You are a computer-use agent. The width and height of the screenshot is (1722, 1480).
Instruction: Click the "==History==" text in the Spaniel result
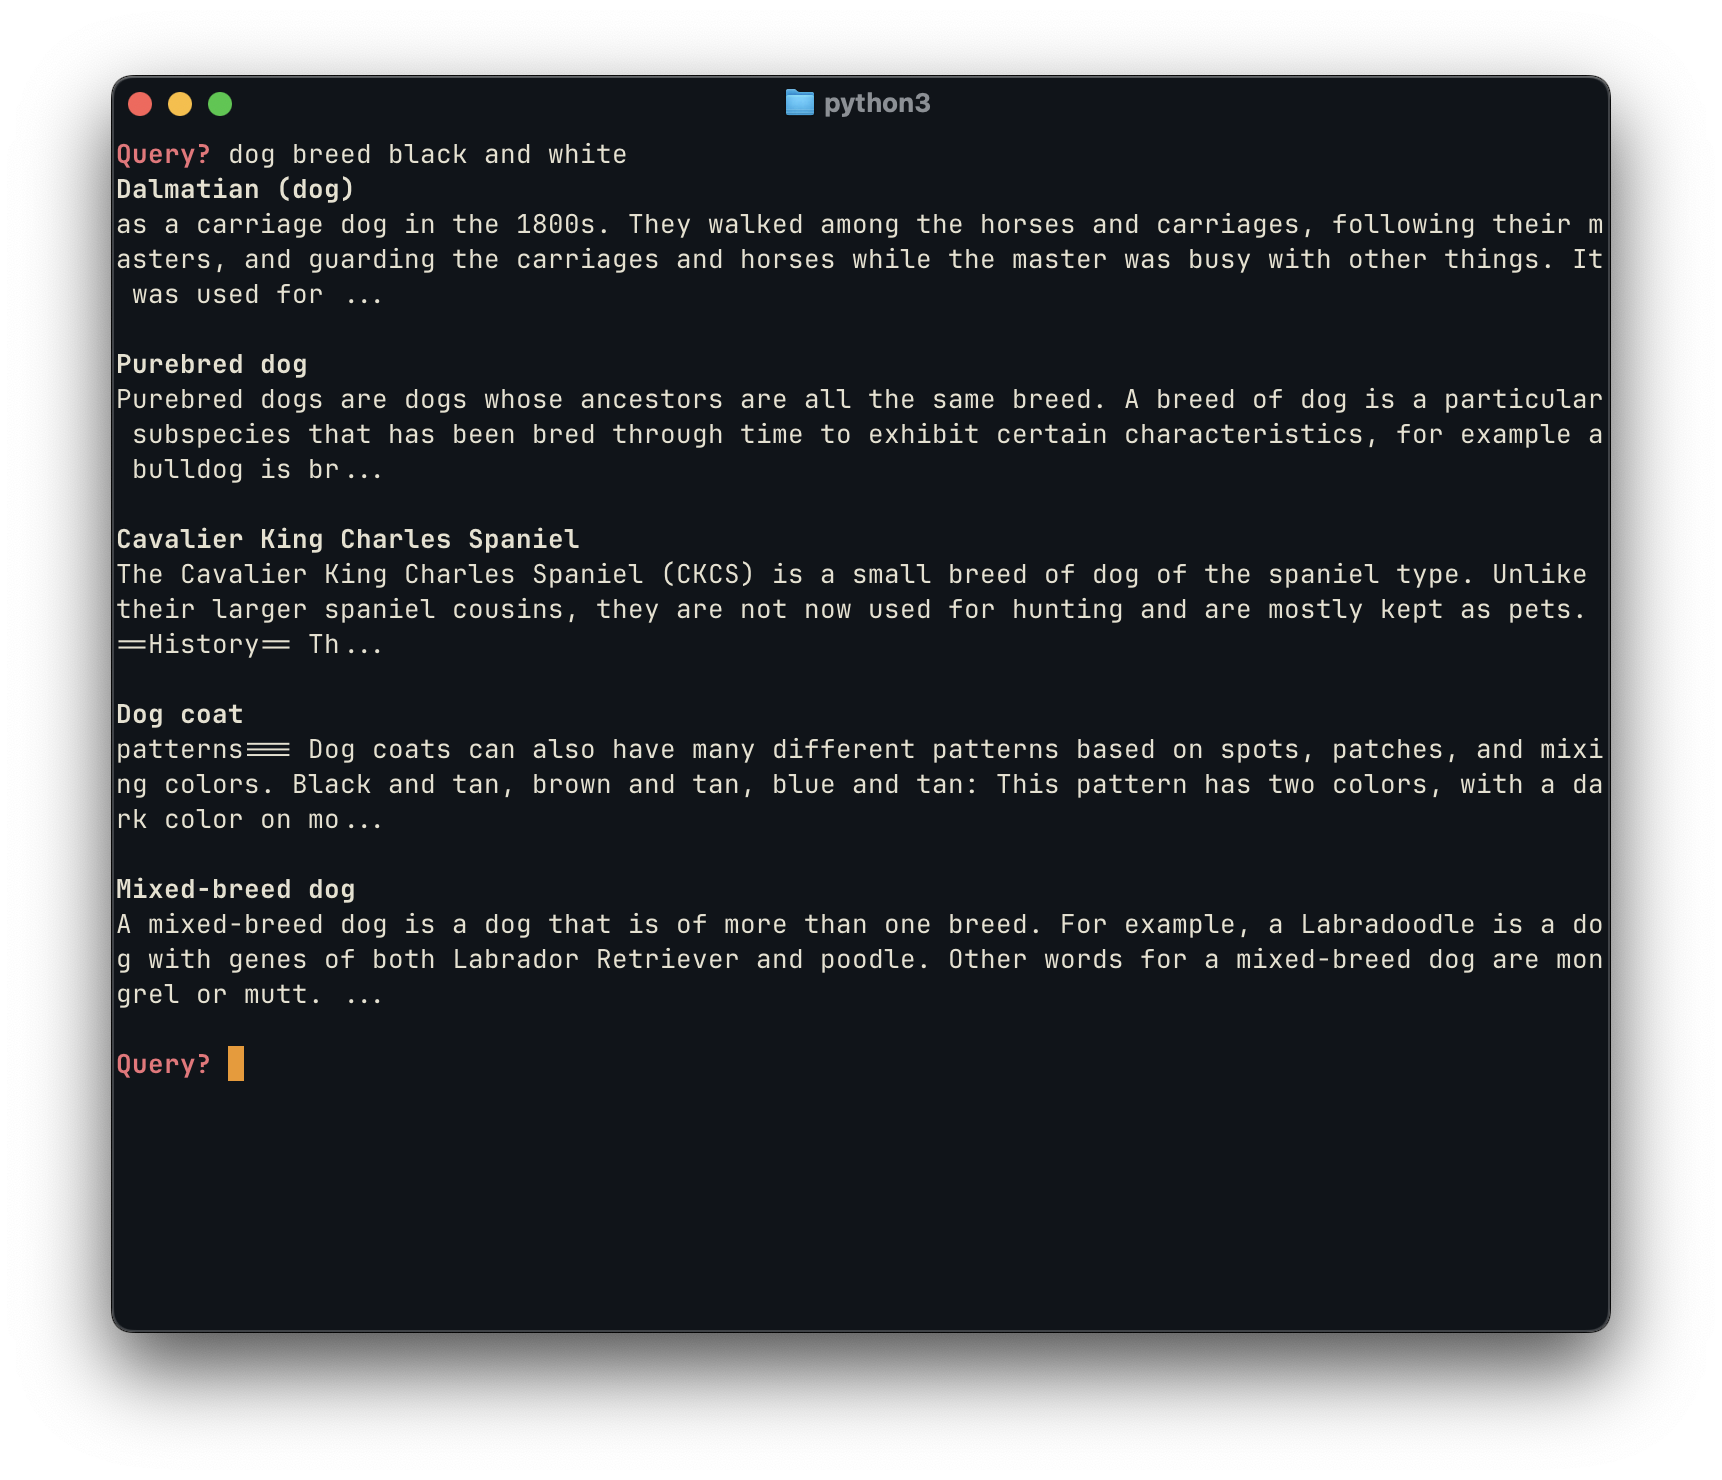click(203, 644)
